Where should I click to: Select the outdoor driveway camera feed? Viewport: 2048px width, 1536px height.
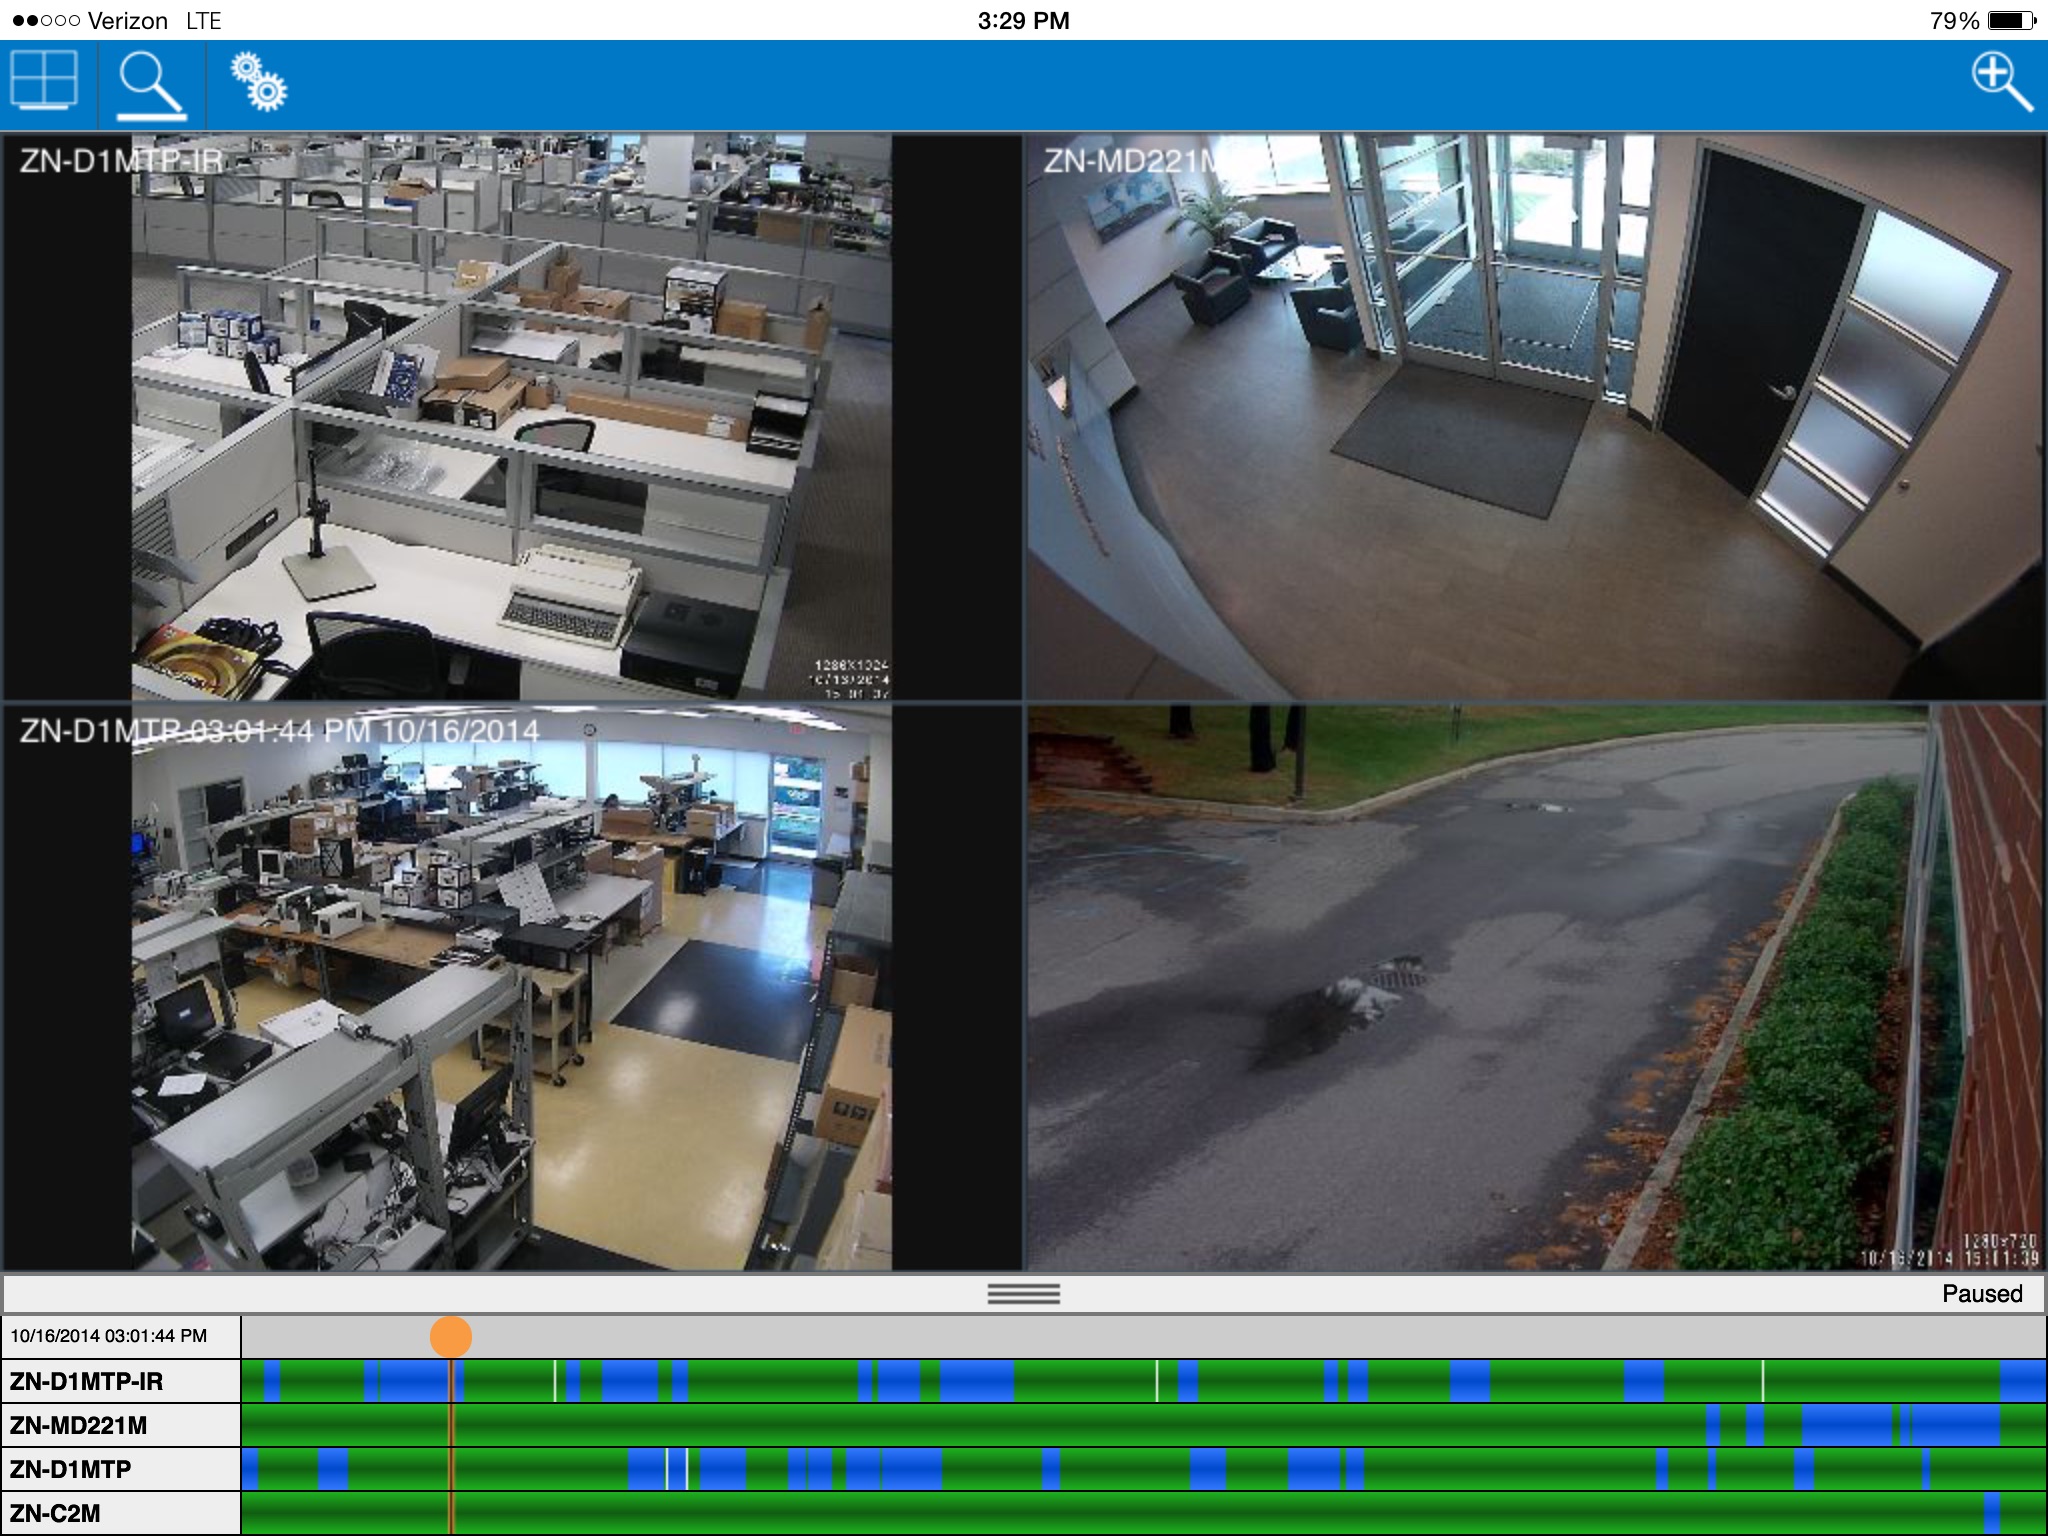pos(1536,988)
